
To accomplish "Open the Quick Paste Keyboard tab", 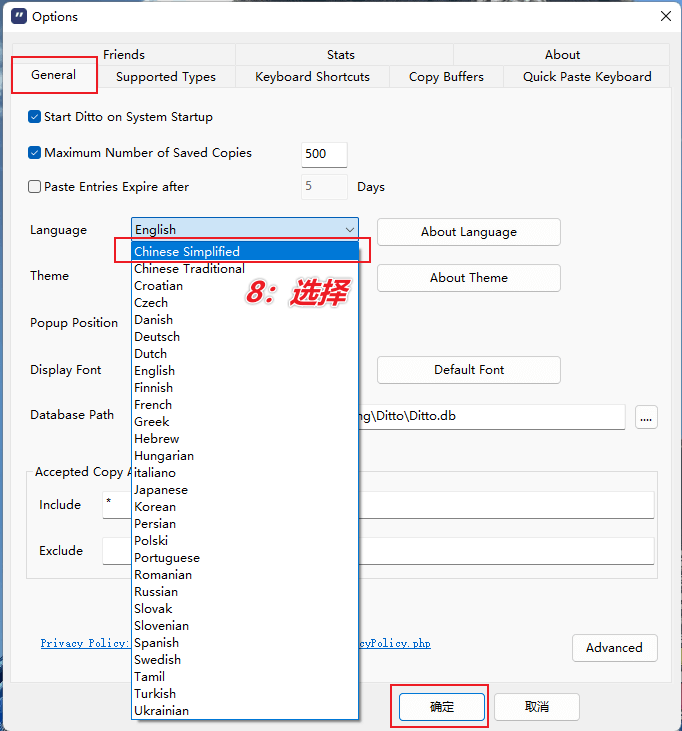I will (587, 77).
